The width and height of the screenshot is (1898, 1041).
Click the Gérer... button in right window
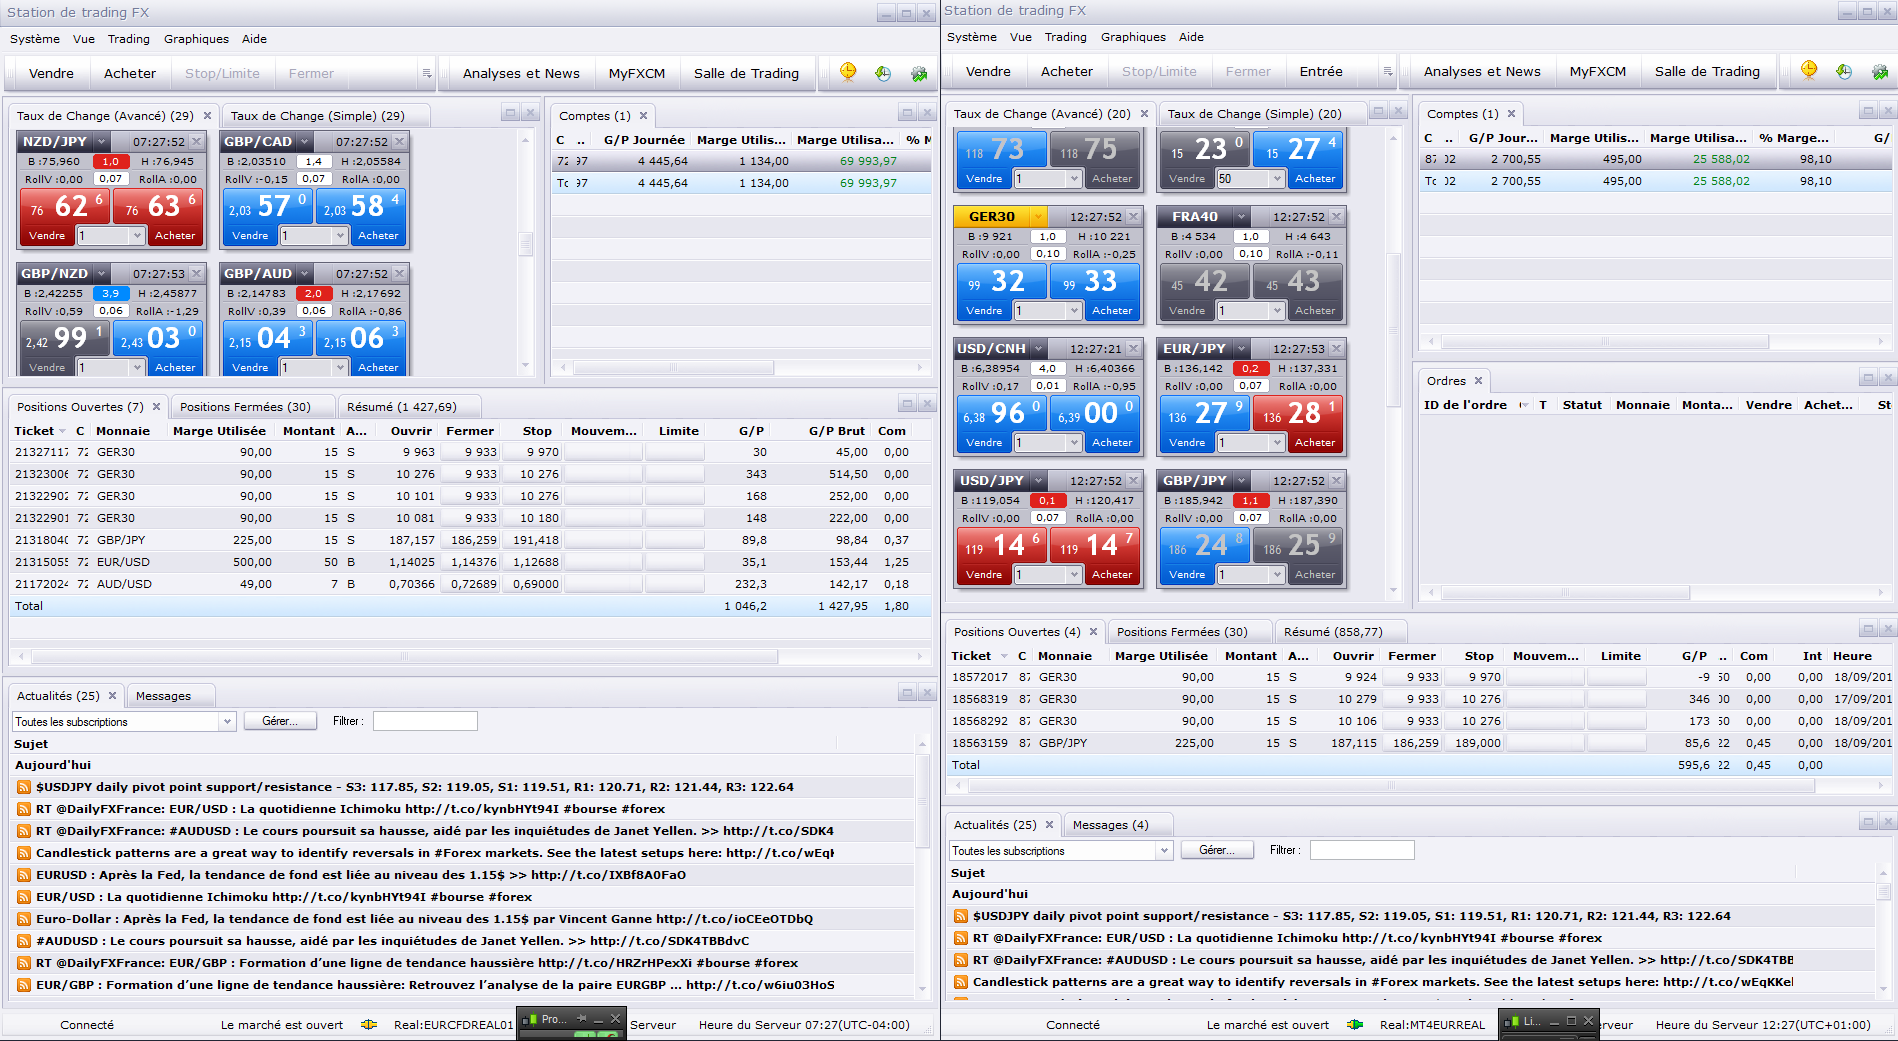click(x=1217, y=850)
